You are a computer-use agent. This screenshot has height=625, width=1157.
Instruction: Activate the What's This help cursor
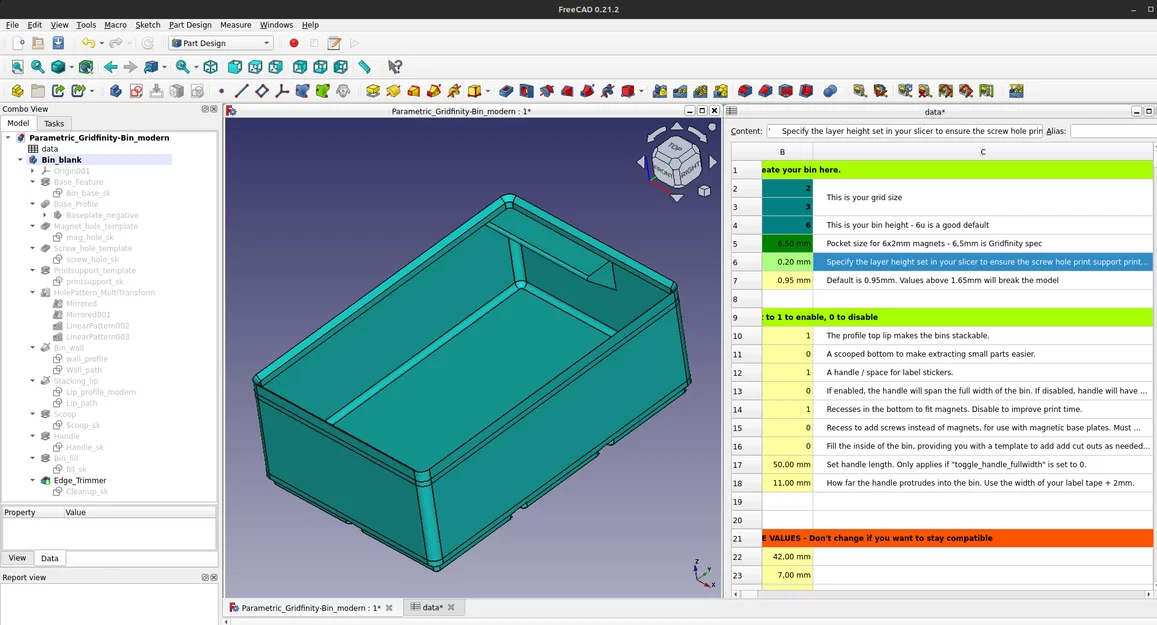coord(395,66)
